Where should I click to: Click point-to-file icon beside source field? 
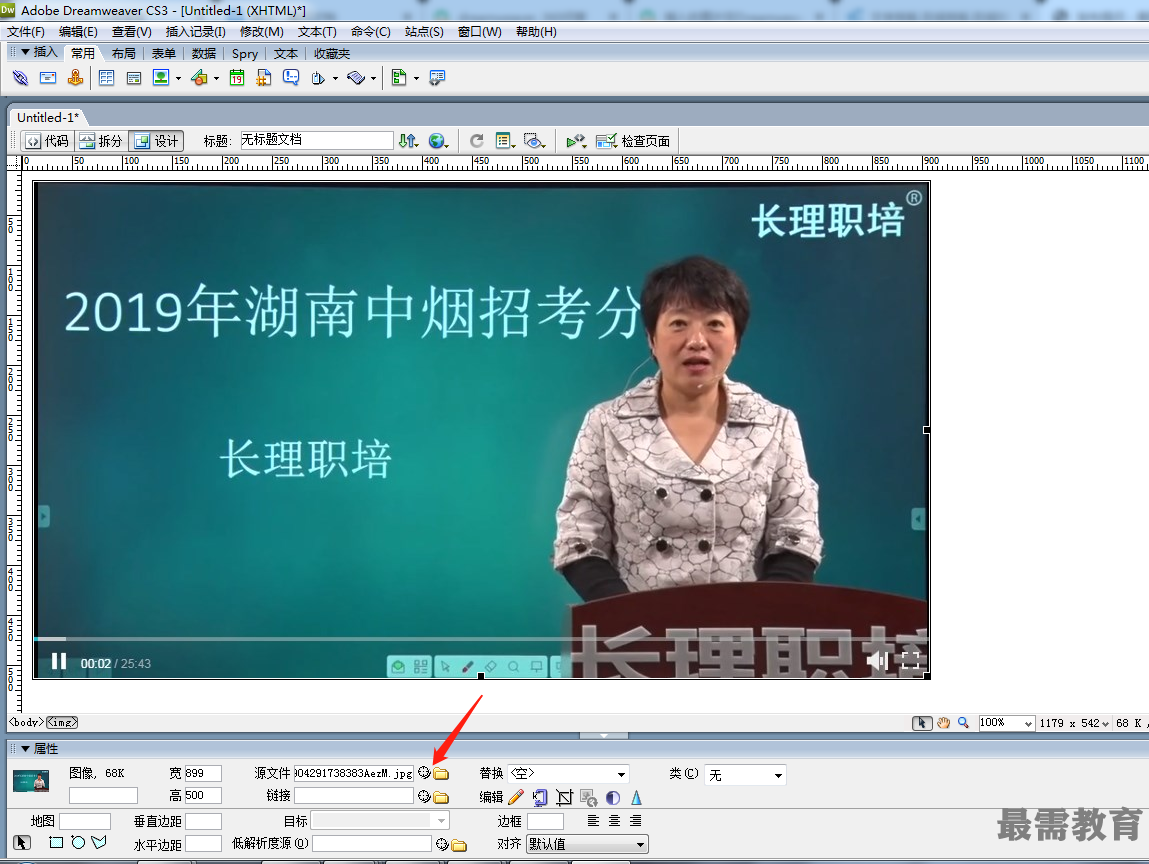tap(424, 772)
